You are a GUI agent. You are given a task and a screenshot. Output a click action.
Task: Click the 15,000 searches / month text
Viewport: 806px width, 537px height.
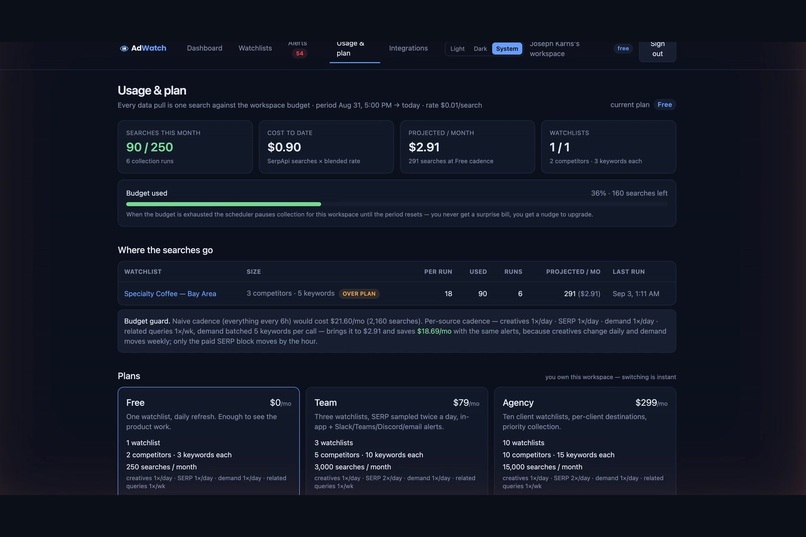tap(542, 467)
